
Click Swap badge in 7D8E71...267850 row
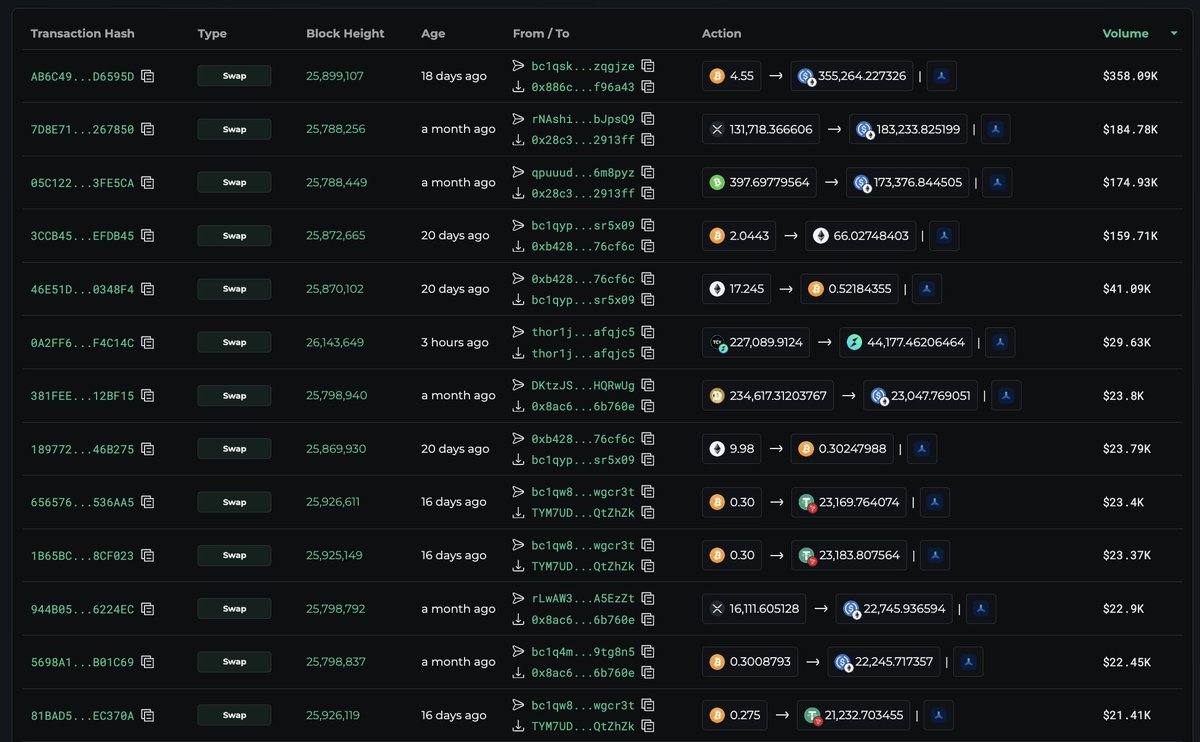click(x=234, y=129)
